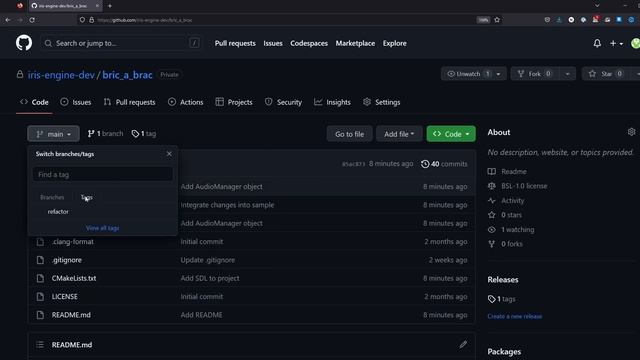This screenshot has height=360, width=640.
Task: Open Pull requests in top navigation
Action: (x=235, y=43)
